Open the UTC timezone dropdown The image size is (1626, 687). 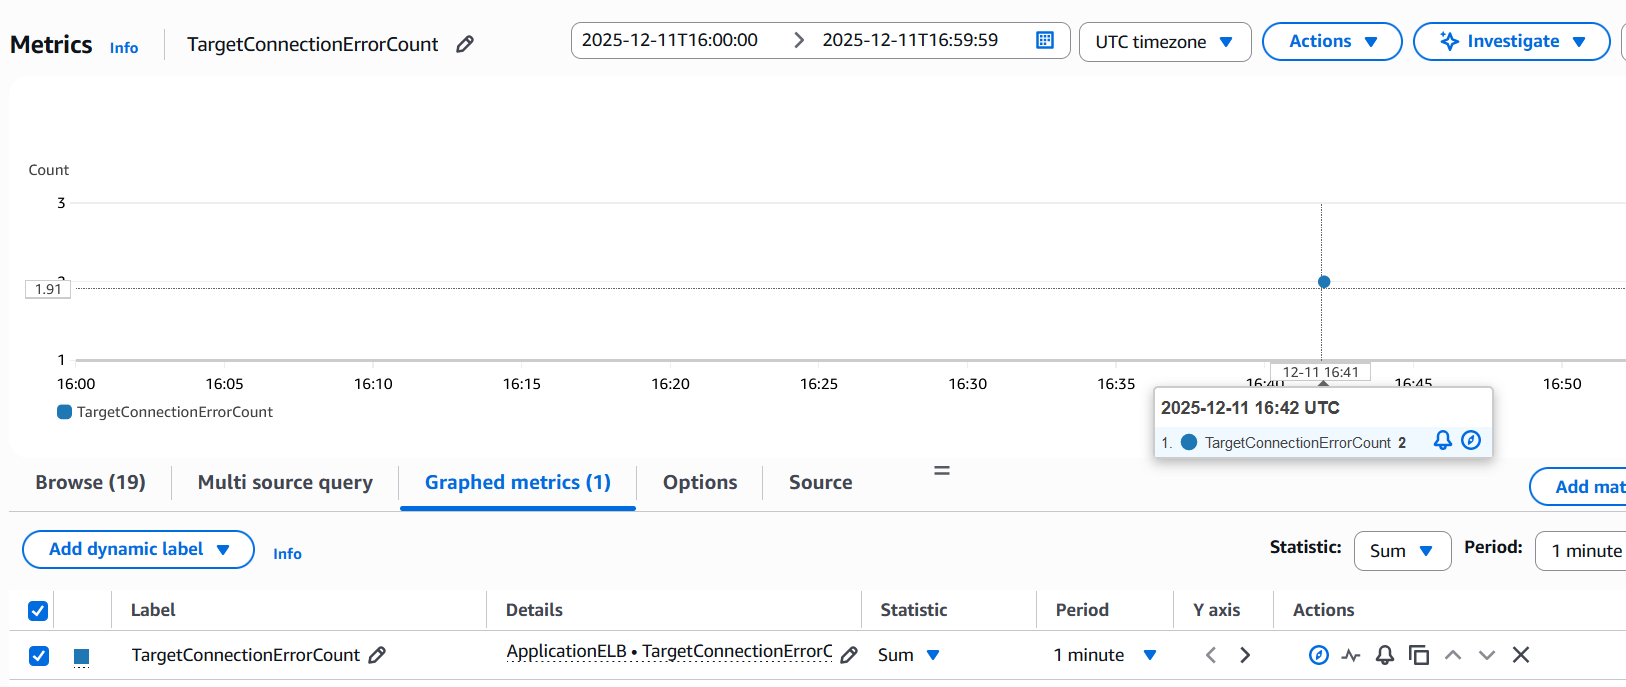[x=1165, y=42]
